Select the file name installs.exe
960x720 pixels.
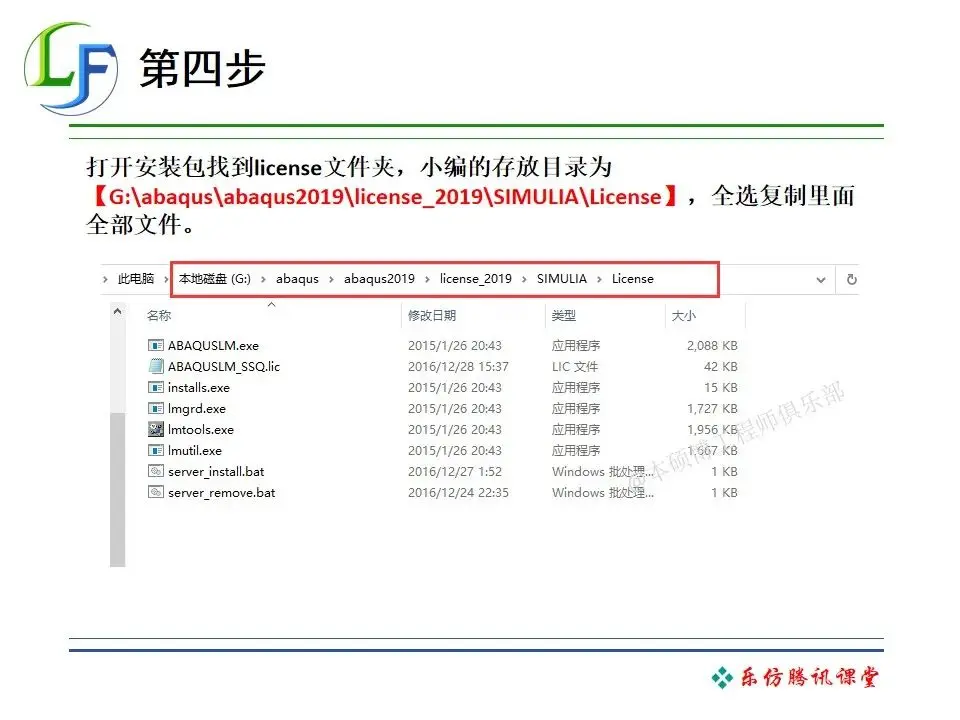tap(199, 388)
